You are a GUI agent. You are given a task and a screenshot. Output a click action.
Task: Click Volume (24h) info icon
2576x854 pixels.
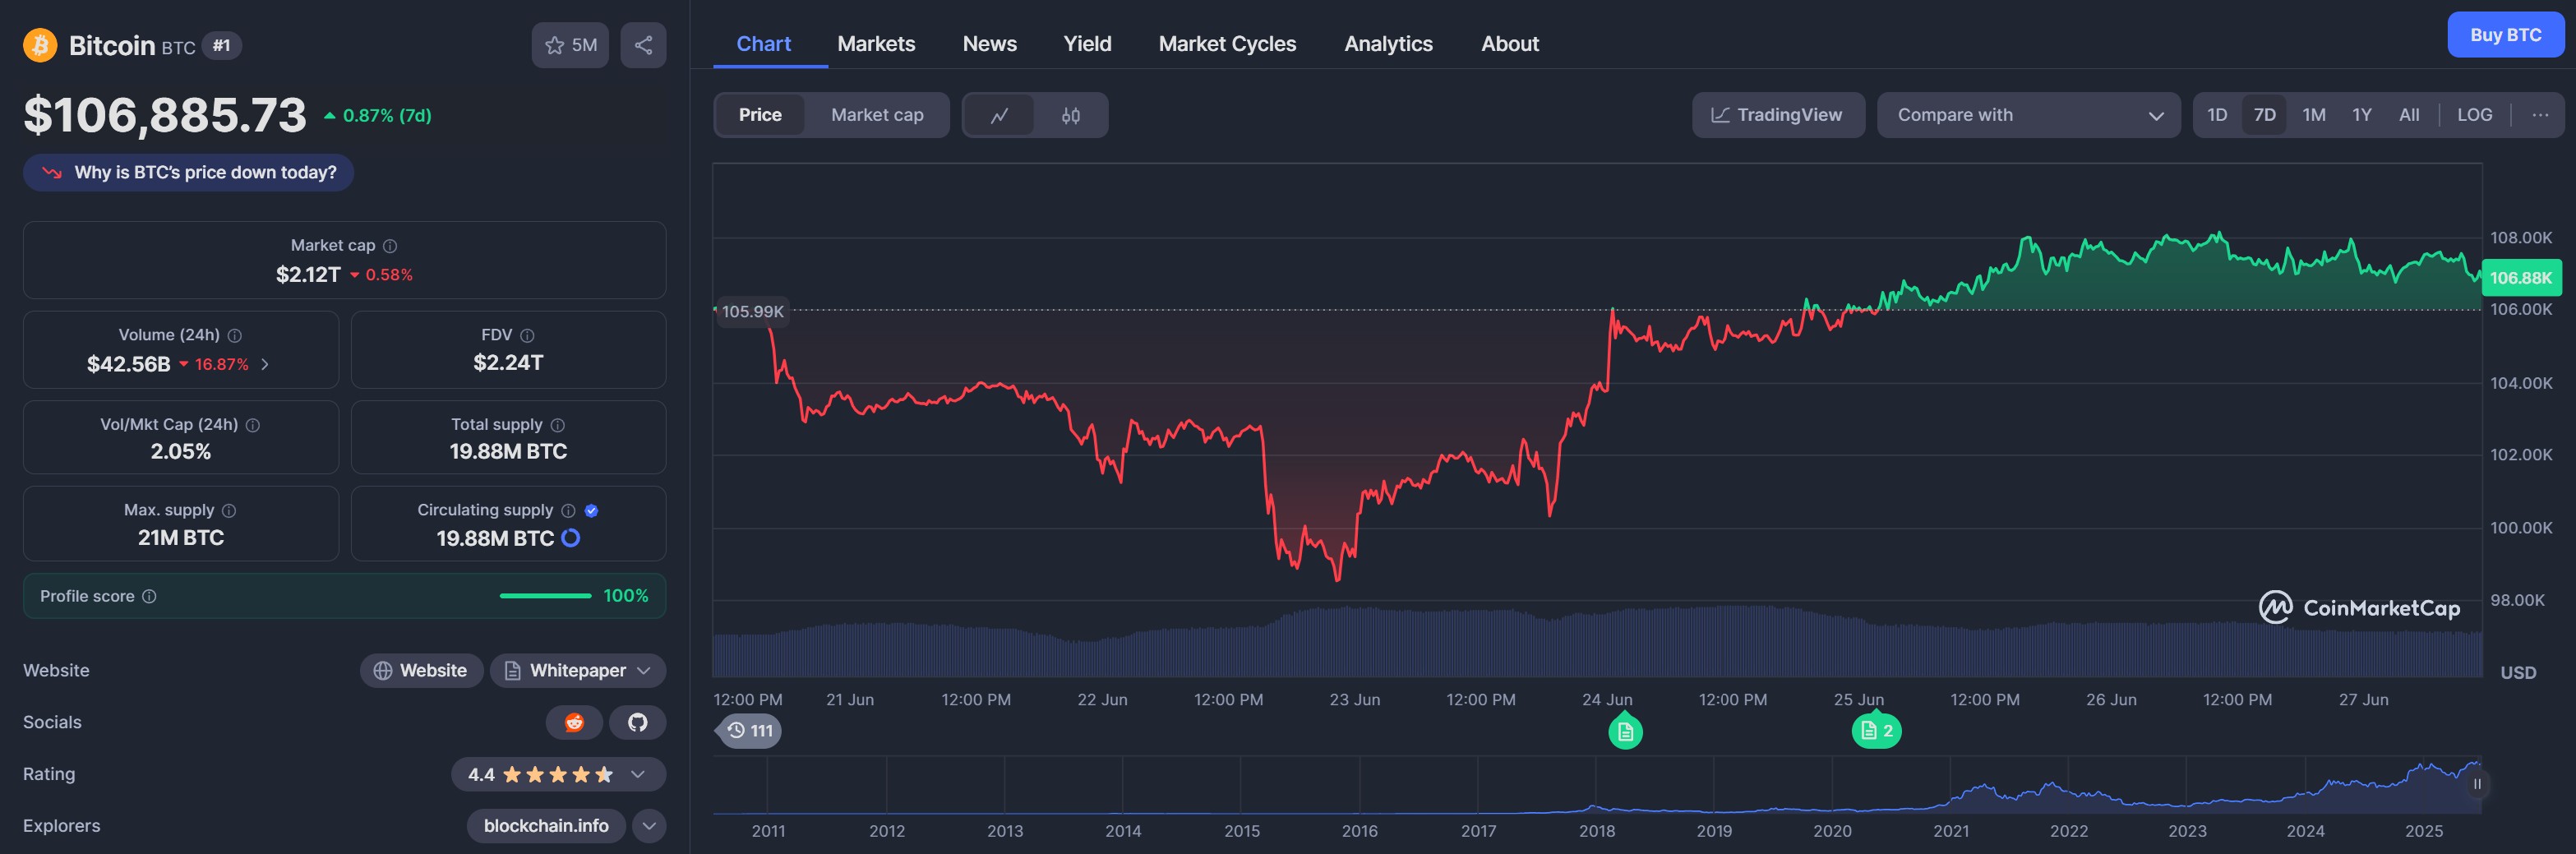(x=234, y=336)
